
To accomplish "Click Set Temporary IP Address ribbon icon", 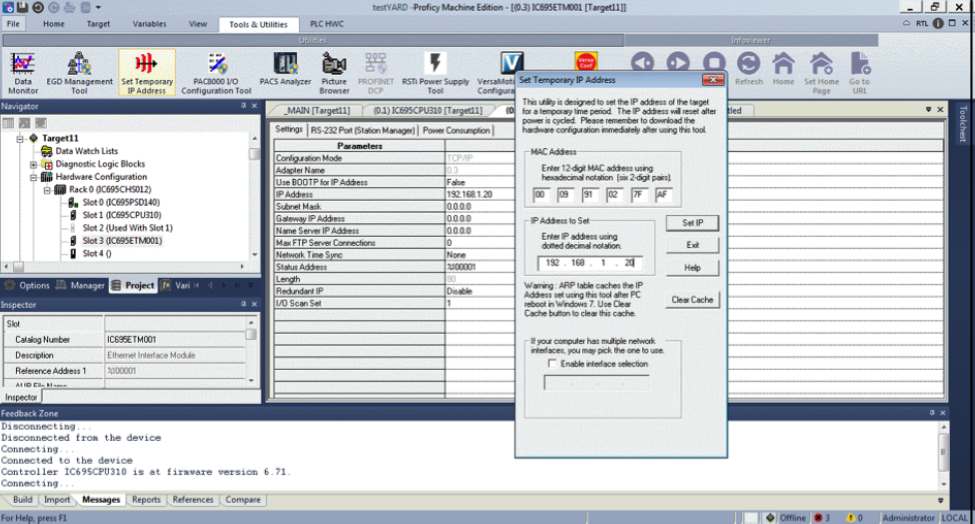I will [147, 73].
